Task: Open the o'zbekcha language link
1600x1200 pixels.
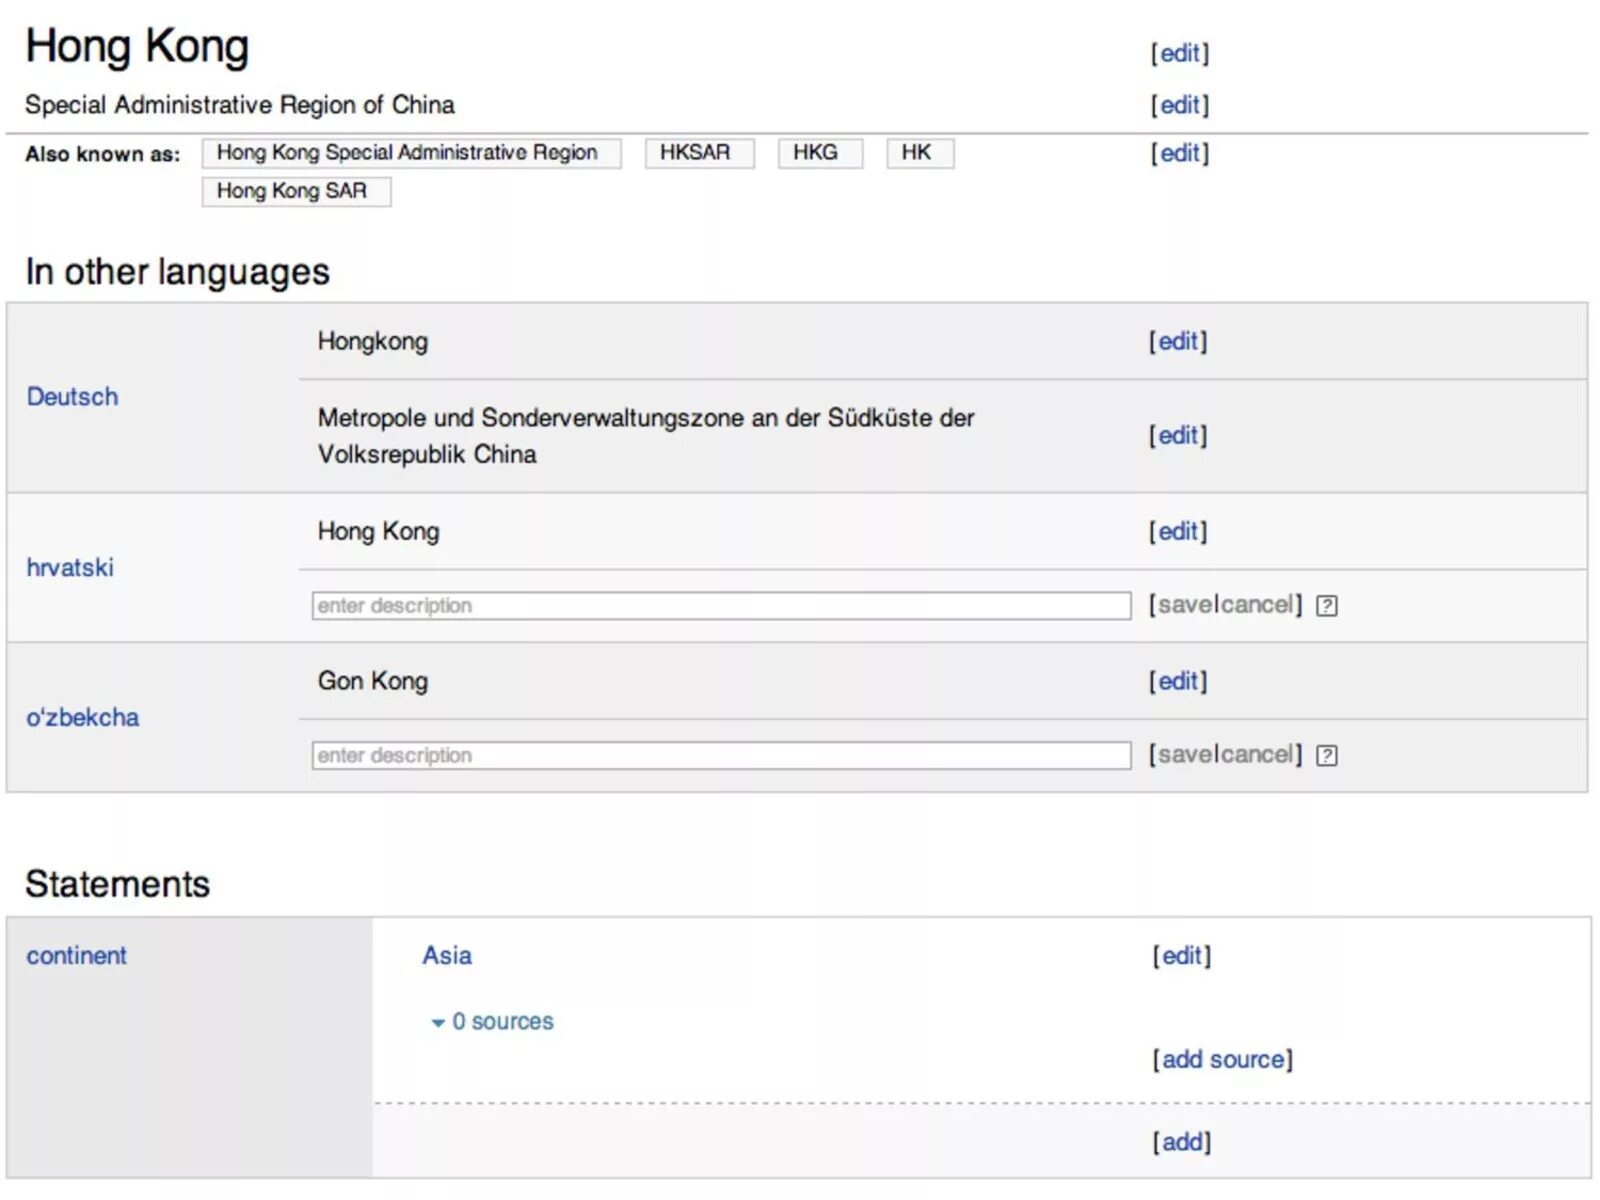Action: pos(83,718)
